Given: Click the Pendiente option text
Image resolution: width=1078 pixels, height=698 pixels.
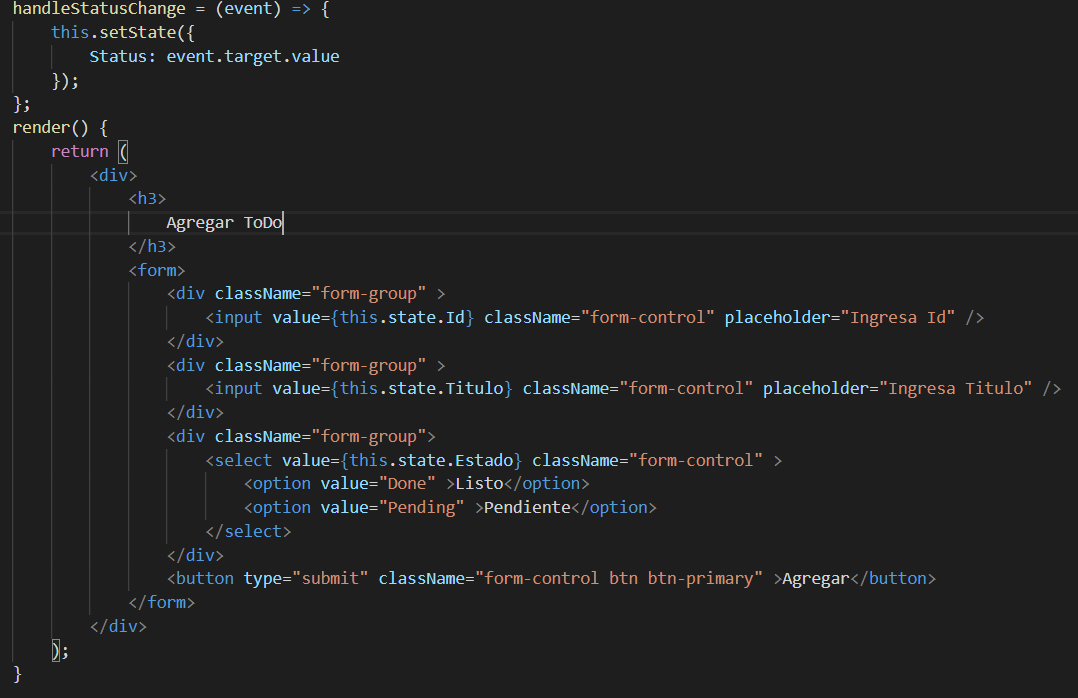Looking at the screenshot, I should (x=527, y=508).
